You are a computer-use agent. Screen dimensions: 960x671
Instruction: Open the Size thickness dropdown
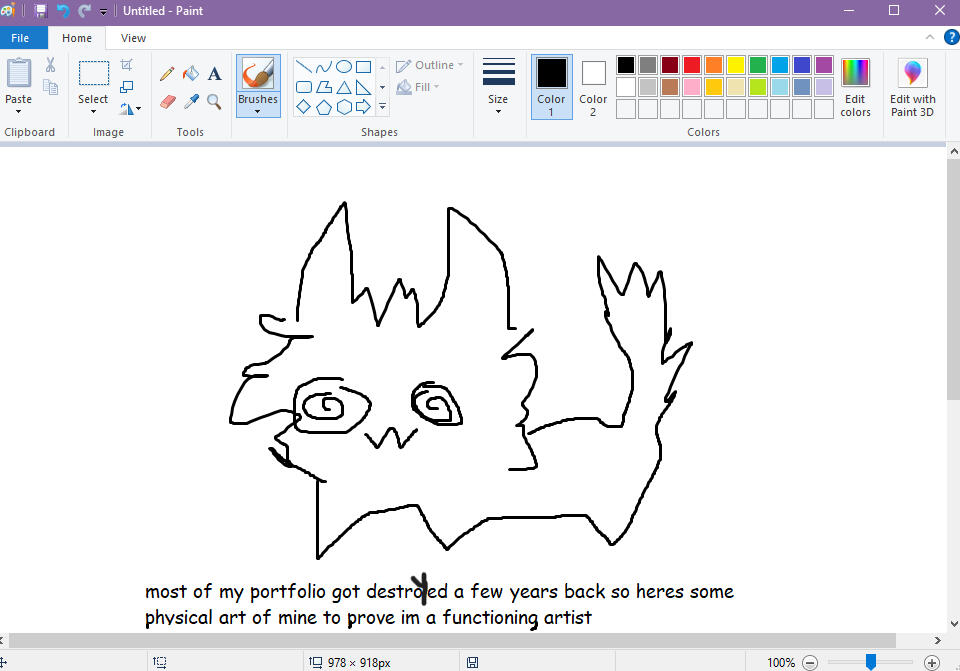coord(498,88)
